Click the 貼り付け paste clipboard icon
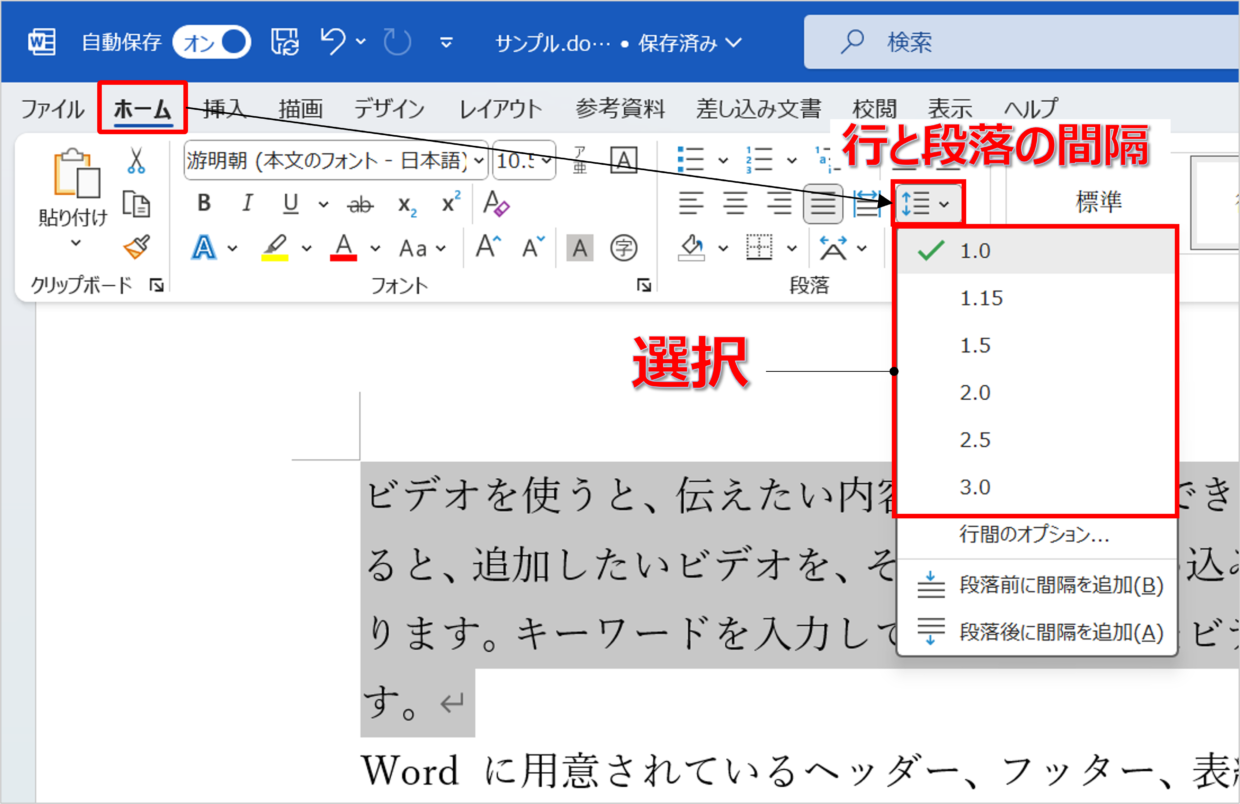Image resolution: width=1240 pixels, height=804 pixels. (x=76, y=175)
